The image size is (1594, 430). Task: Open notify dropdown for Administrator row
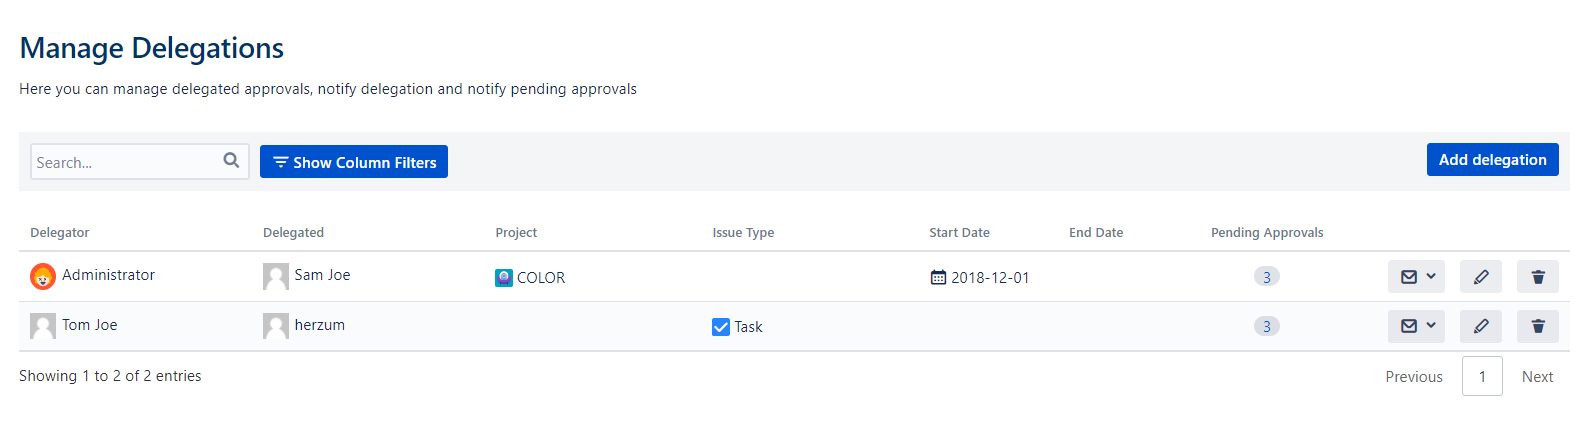(1416, 277)
